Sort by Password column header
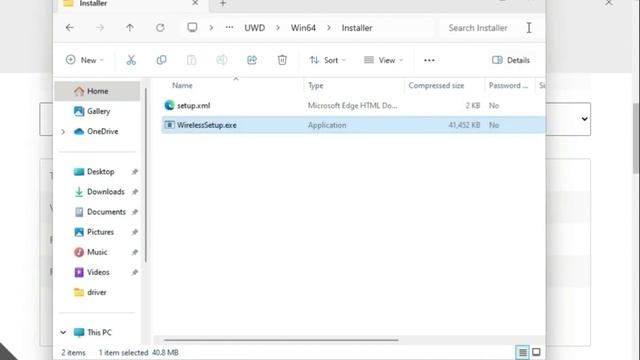The height and width of the screenshot is (360, 640). pyautogui.click(x=508, y=85)
